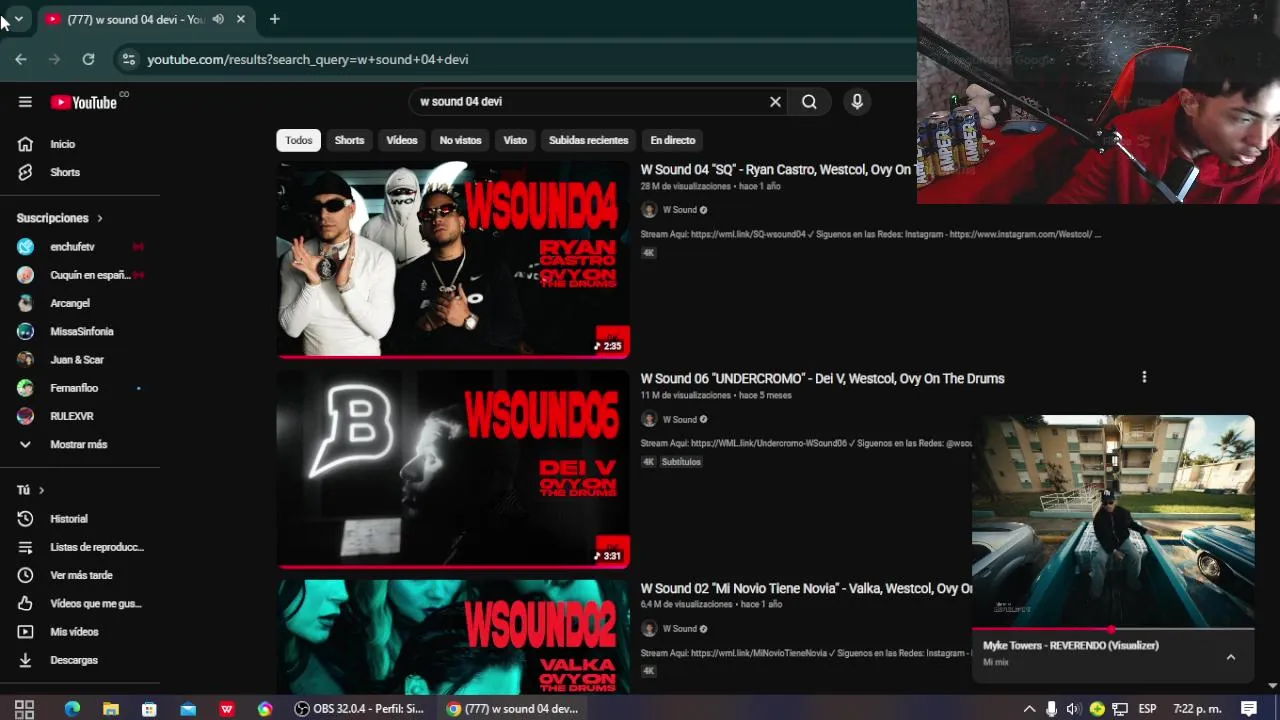1280x720 pixels.
Task: Open a new browser tab
Action: [x=274, y=19]
